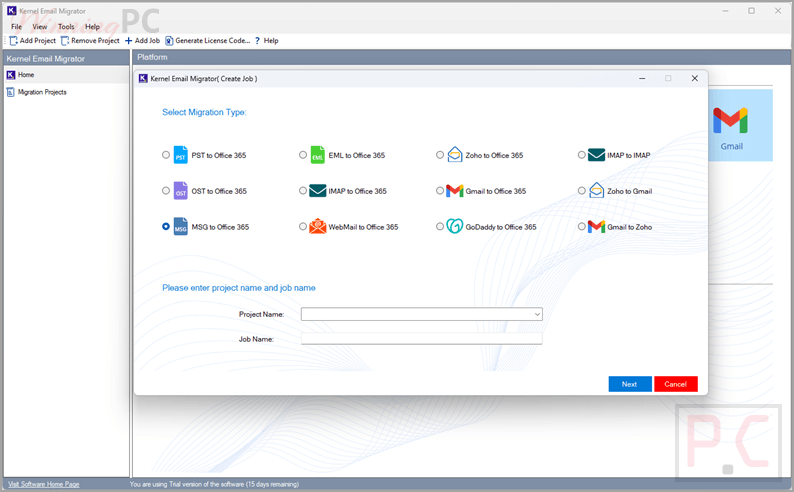Viewport: 794px width, 492px height.
Task: Choose WebMail to Office 365 radio option
Action: [303, 226]
